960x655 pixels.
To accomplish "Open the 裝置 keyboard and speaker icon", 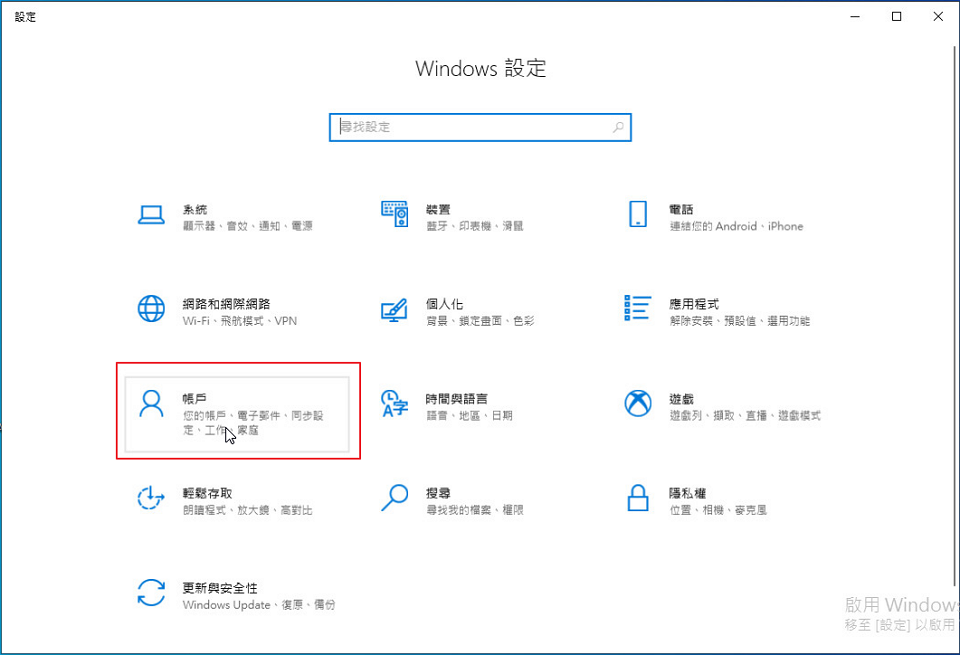I will (395, 214).
